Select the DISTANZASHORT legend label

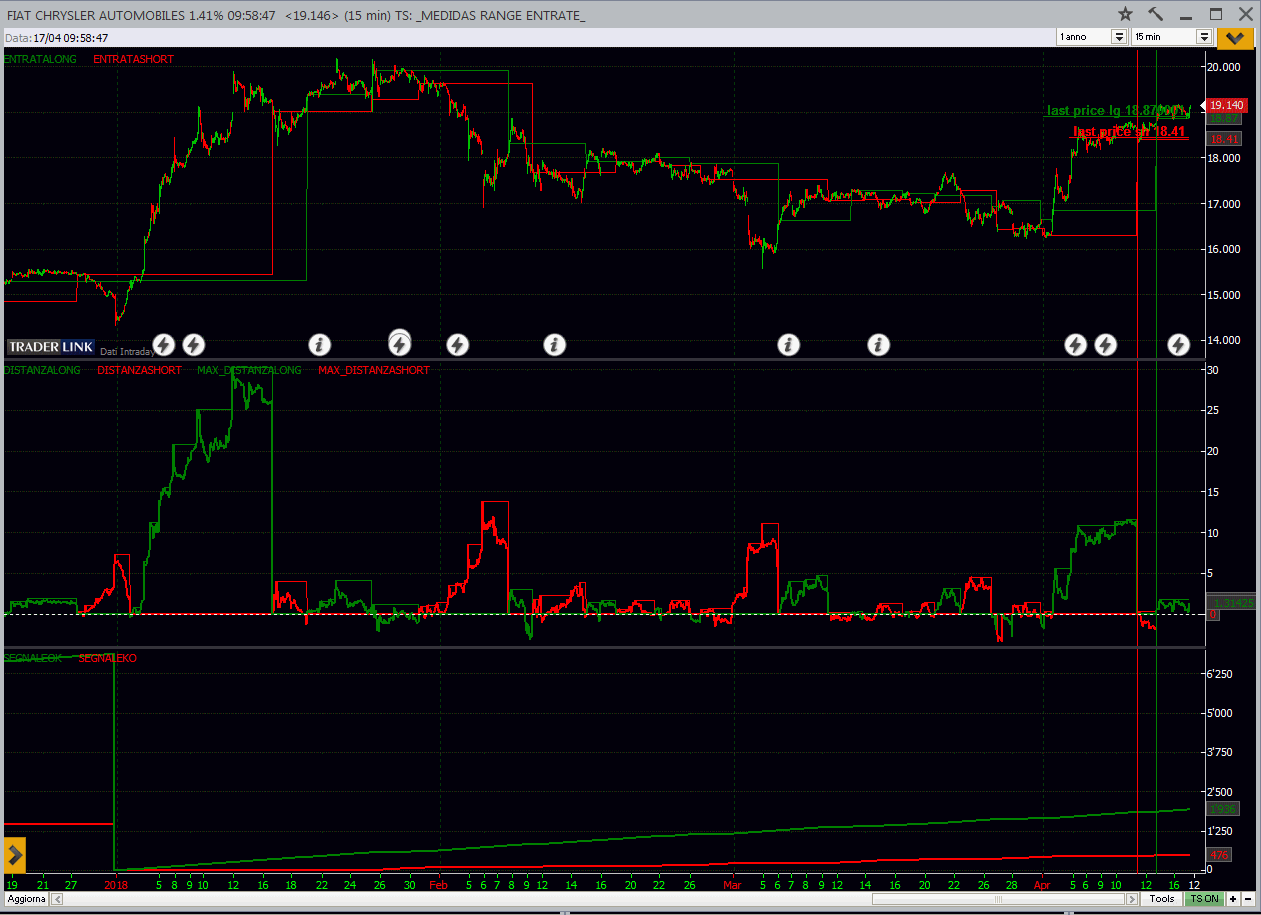(140, 370)
